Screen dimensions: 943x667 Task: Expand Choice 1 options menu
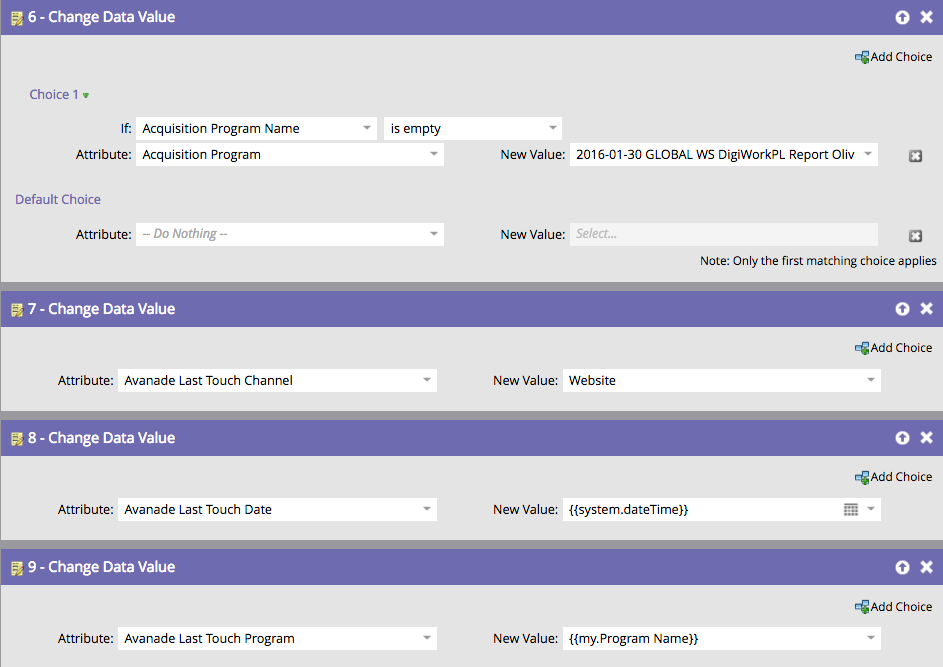click(86, 95)
